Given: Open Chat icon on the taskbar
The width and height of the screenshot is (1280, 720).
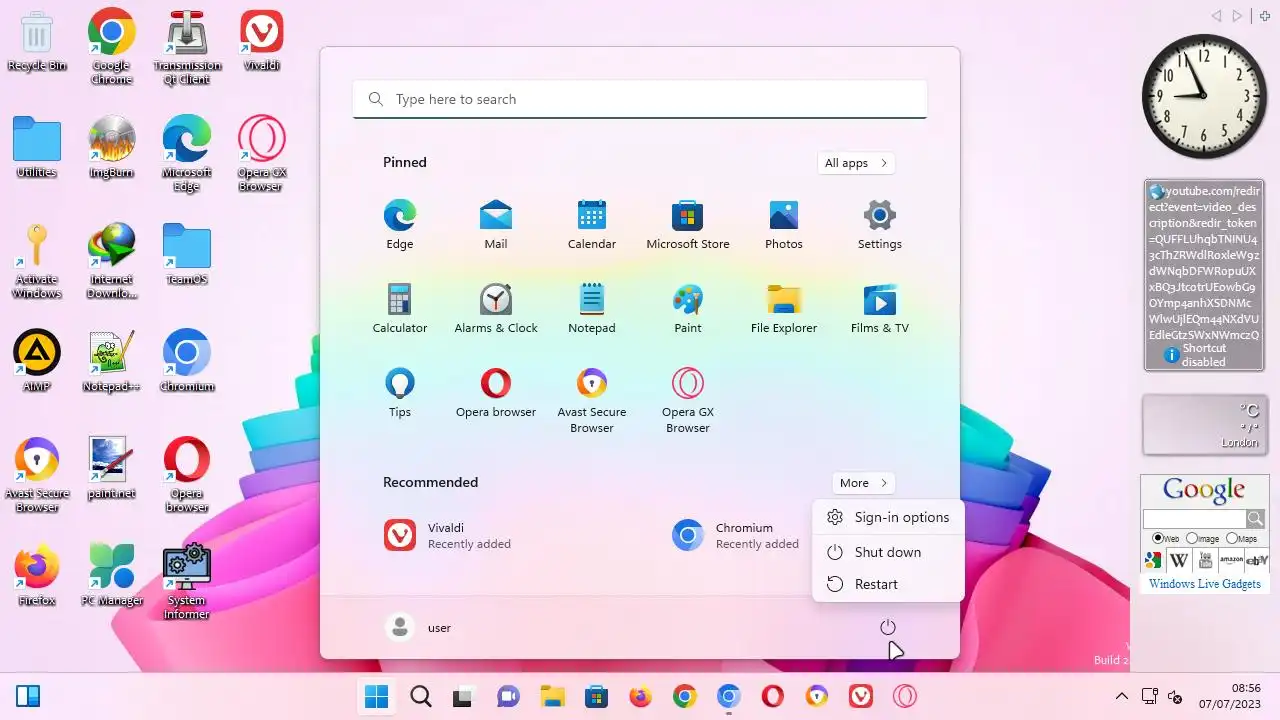Looking at the screenshot, I should point(508,696).
